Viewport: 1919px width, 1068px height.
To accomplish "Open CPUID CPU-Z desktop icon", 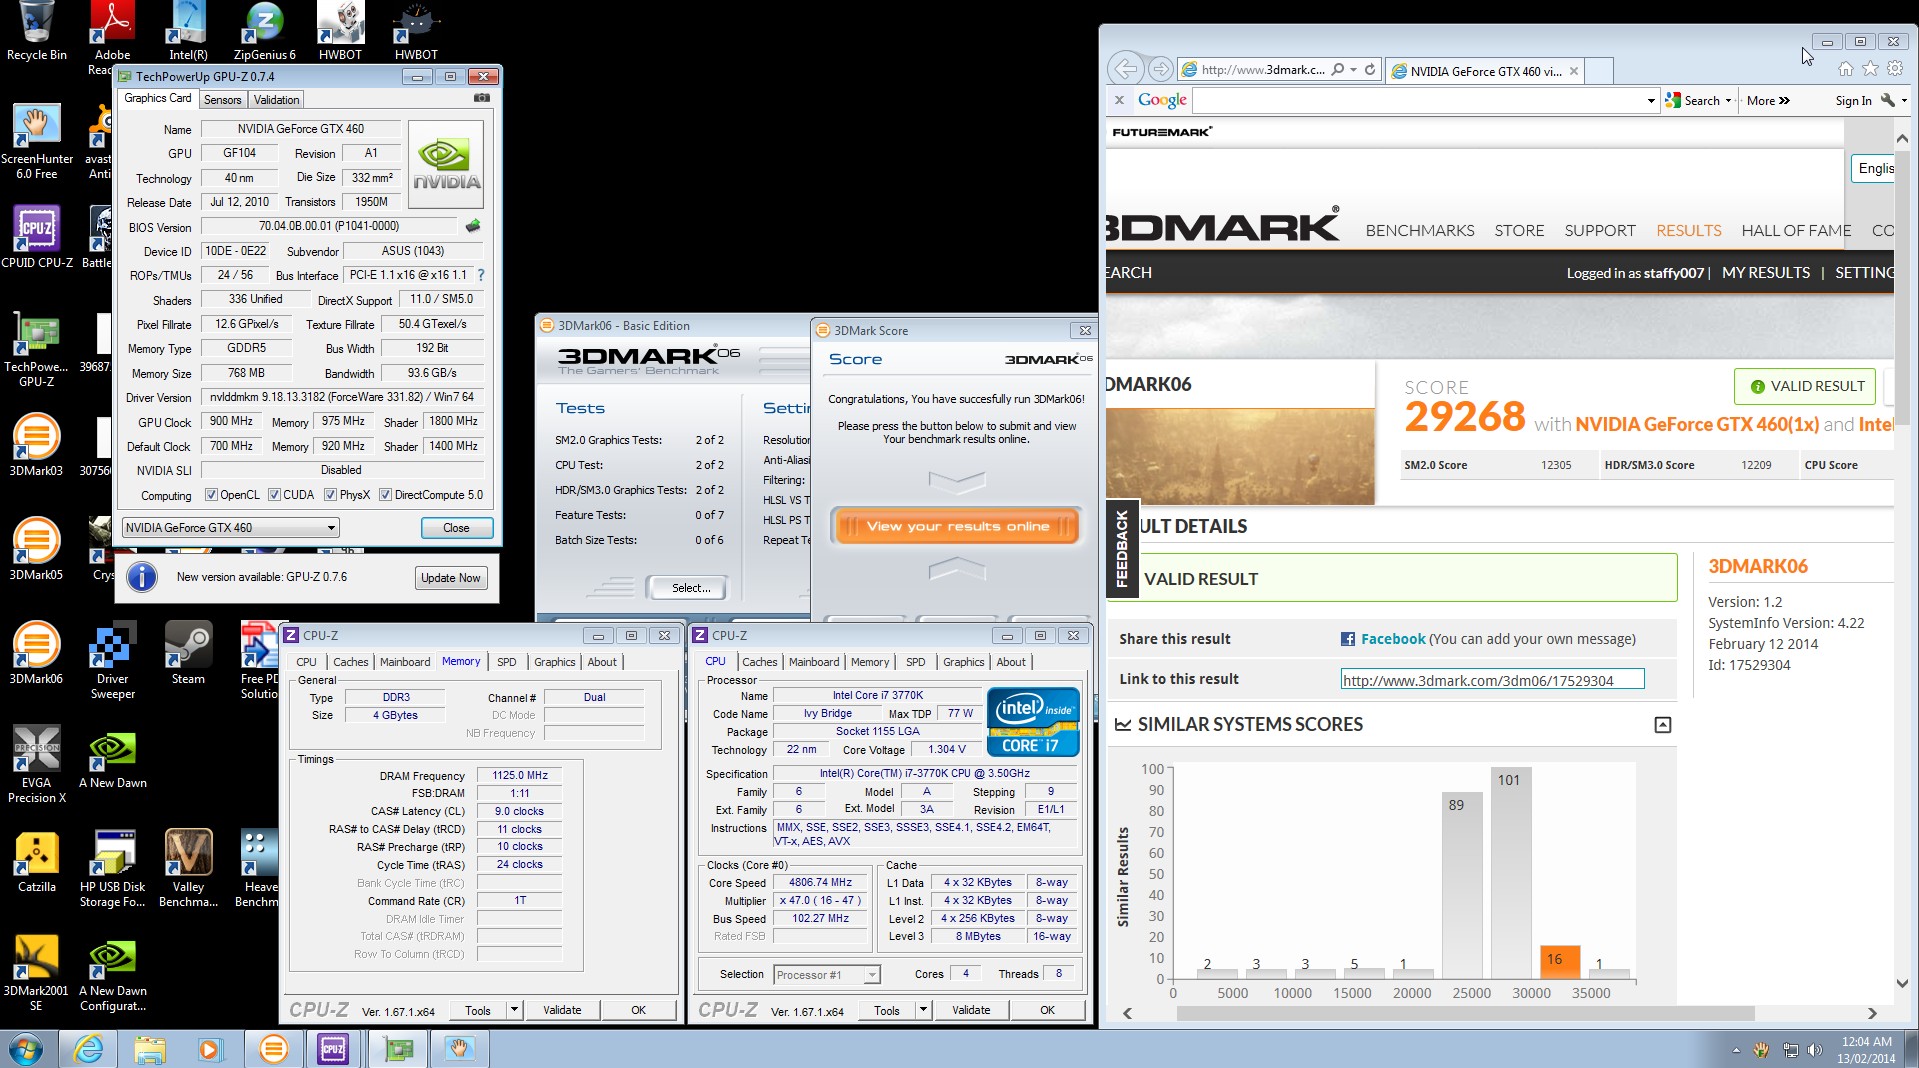I will coord(36,238).
